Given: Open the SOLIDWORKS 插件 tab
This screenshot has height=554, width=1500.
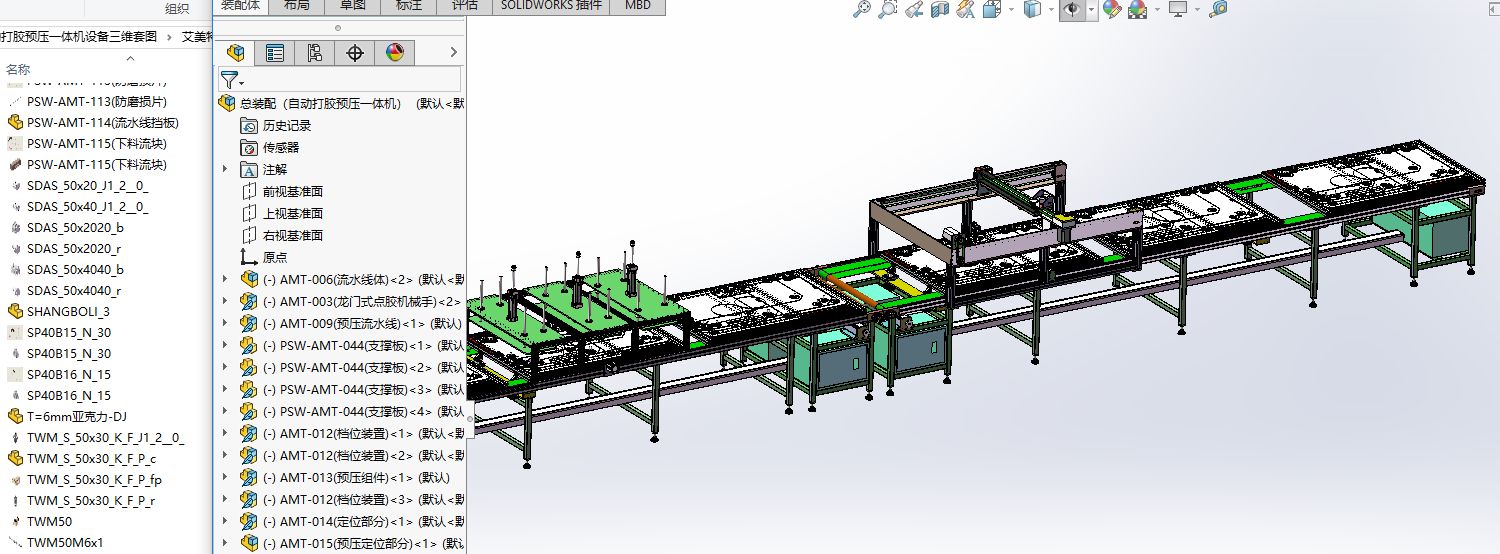Looking at the screenshot, I should tap(551, 5).
